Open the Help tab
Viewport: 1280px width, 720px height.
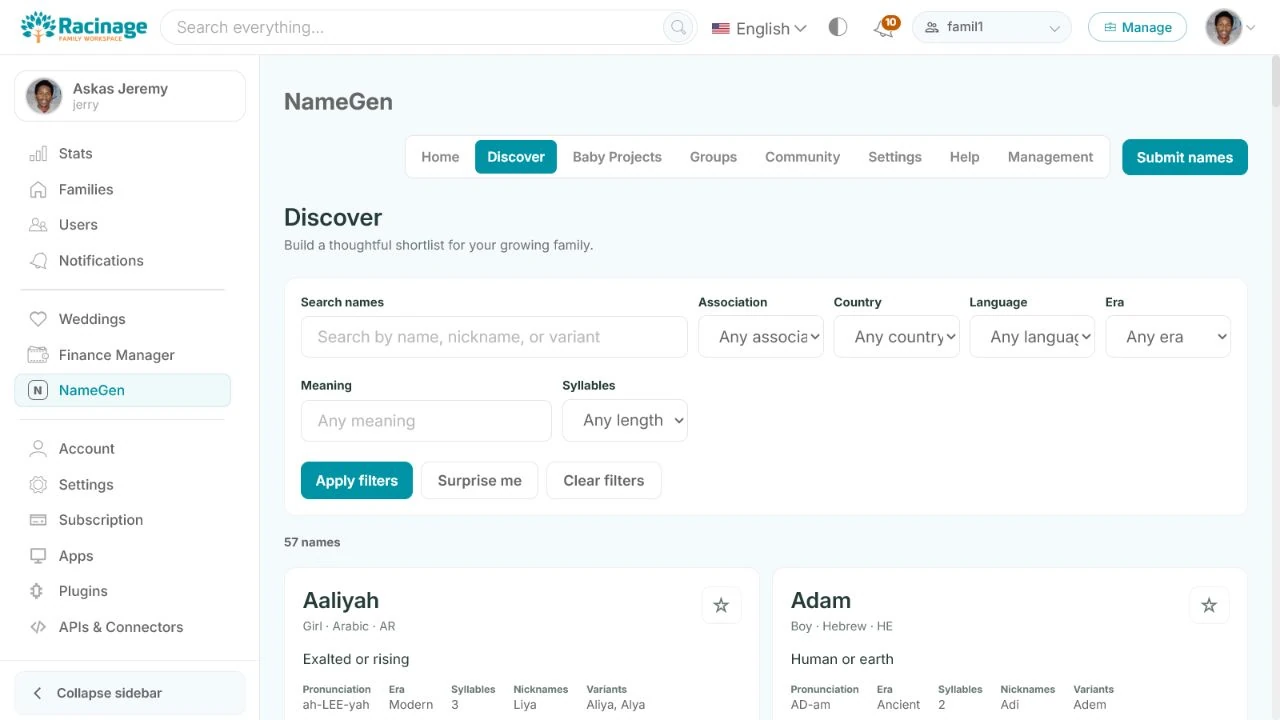point(964,157)
